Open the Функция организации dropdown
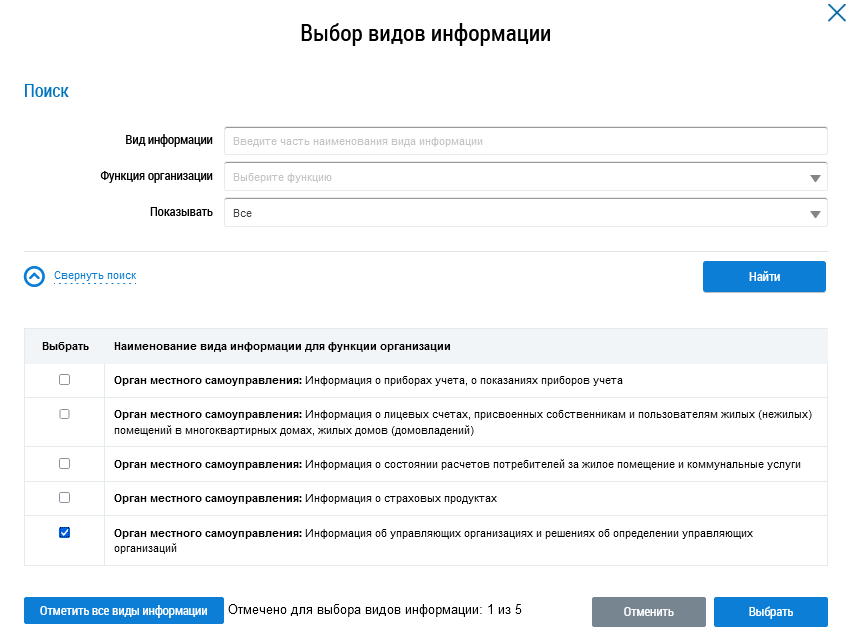The width and height of the screenshot is (851, 642). pos(815,178)
